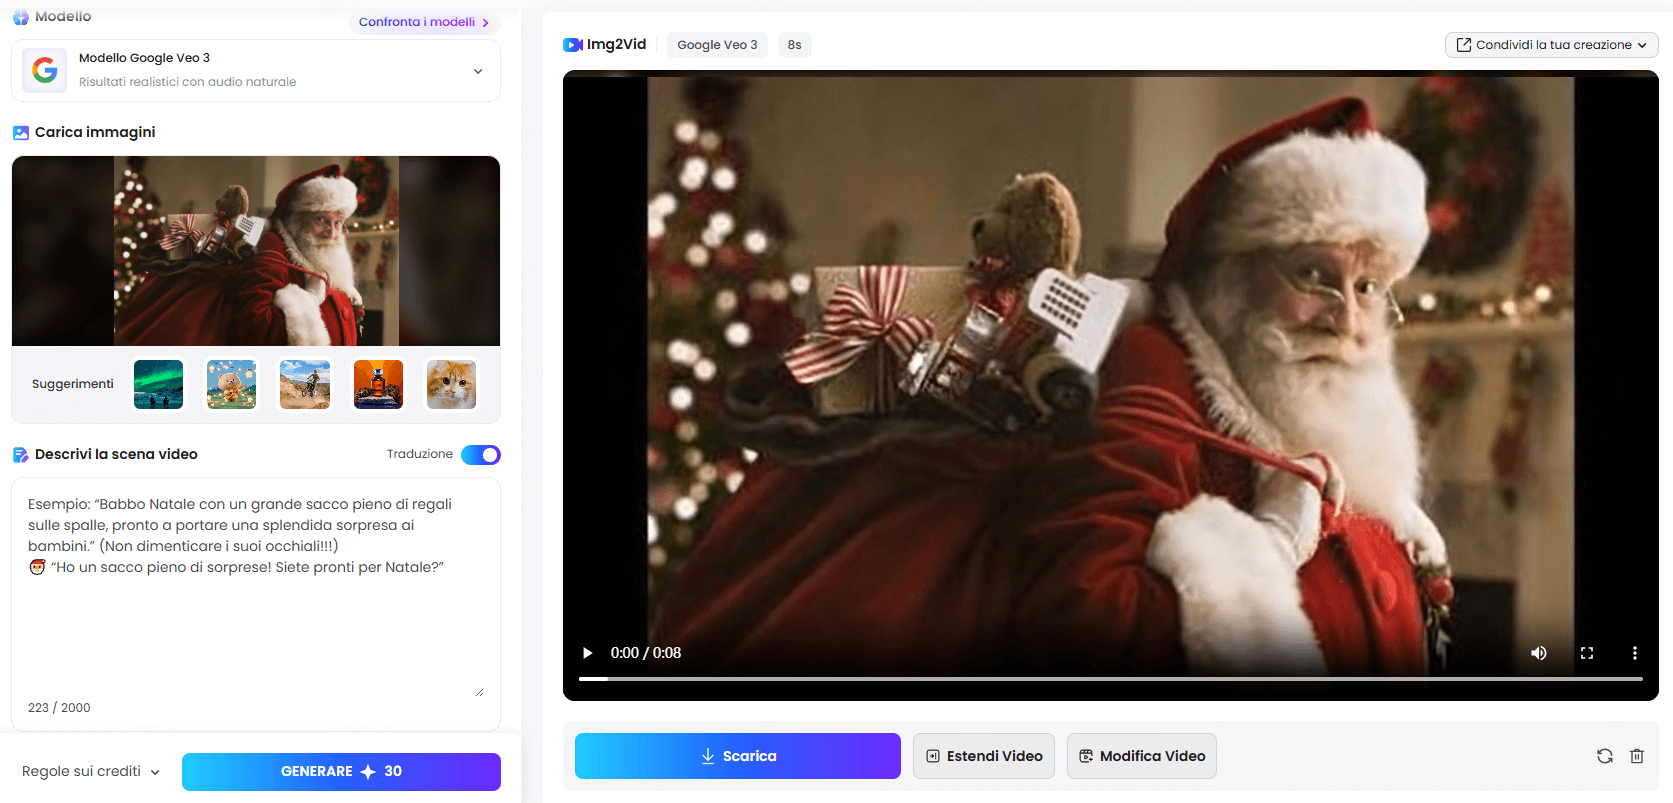The image size is (1673, 803).
Task: Click the GENERARE 30 button
Action: click(341, 772)
